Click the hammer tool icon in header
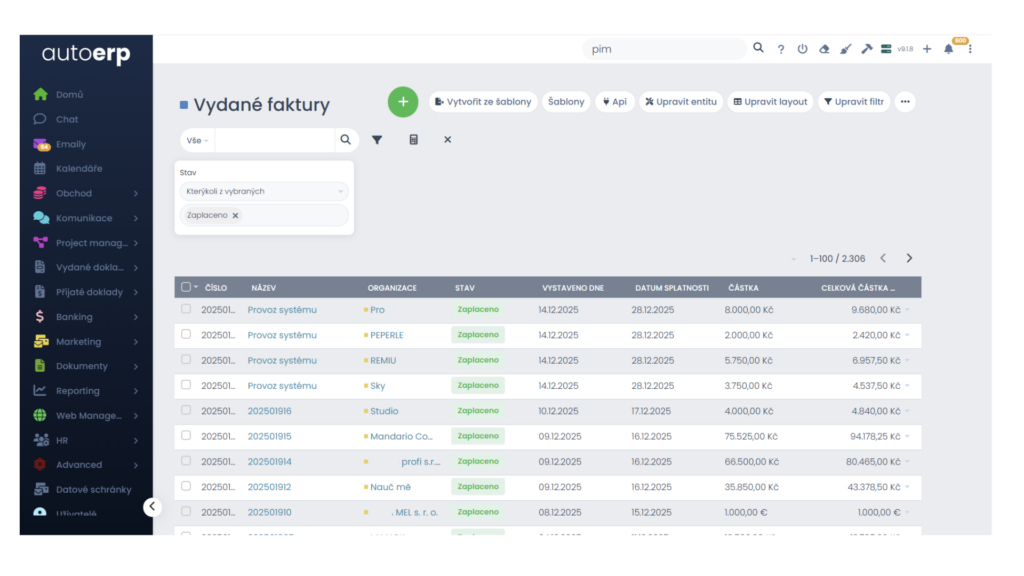Screen dimensions: 1024x576 coord(866,49)
